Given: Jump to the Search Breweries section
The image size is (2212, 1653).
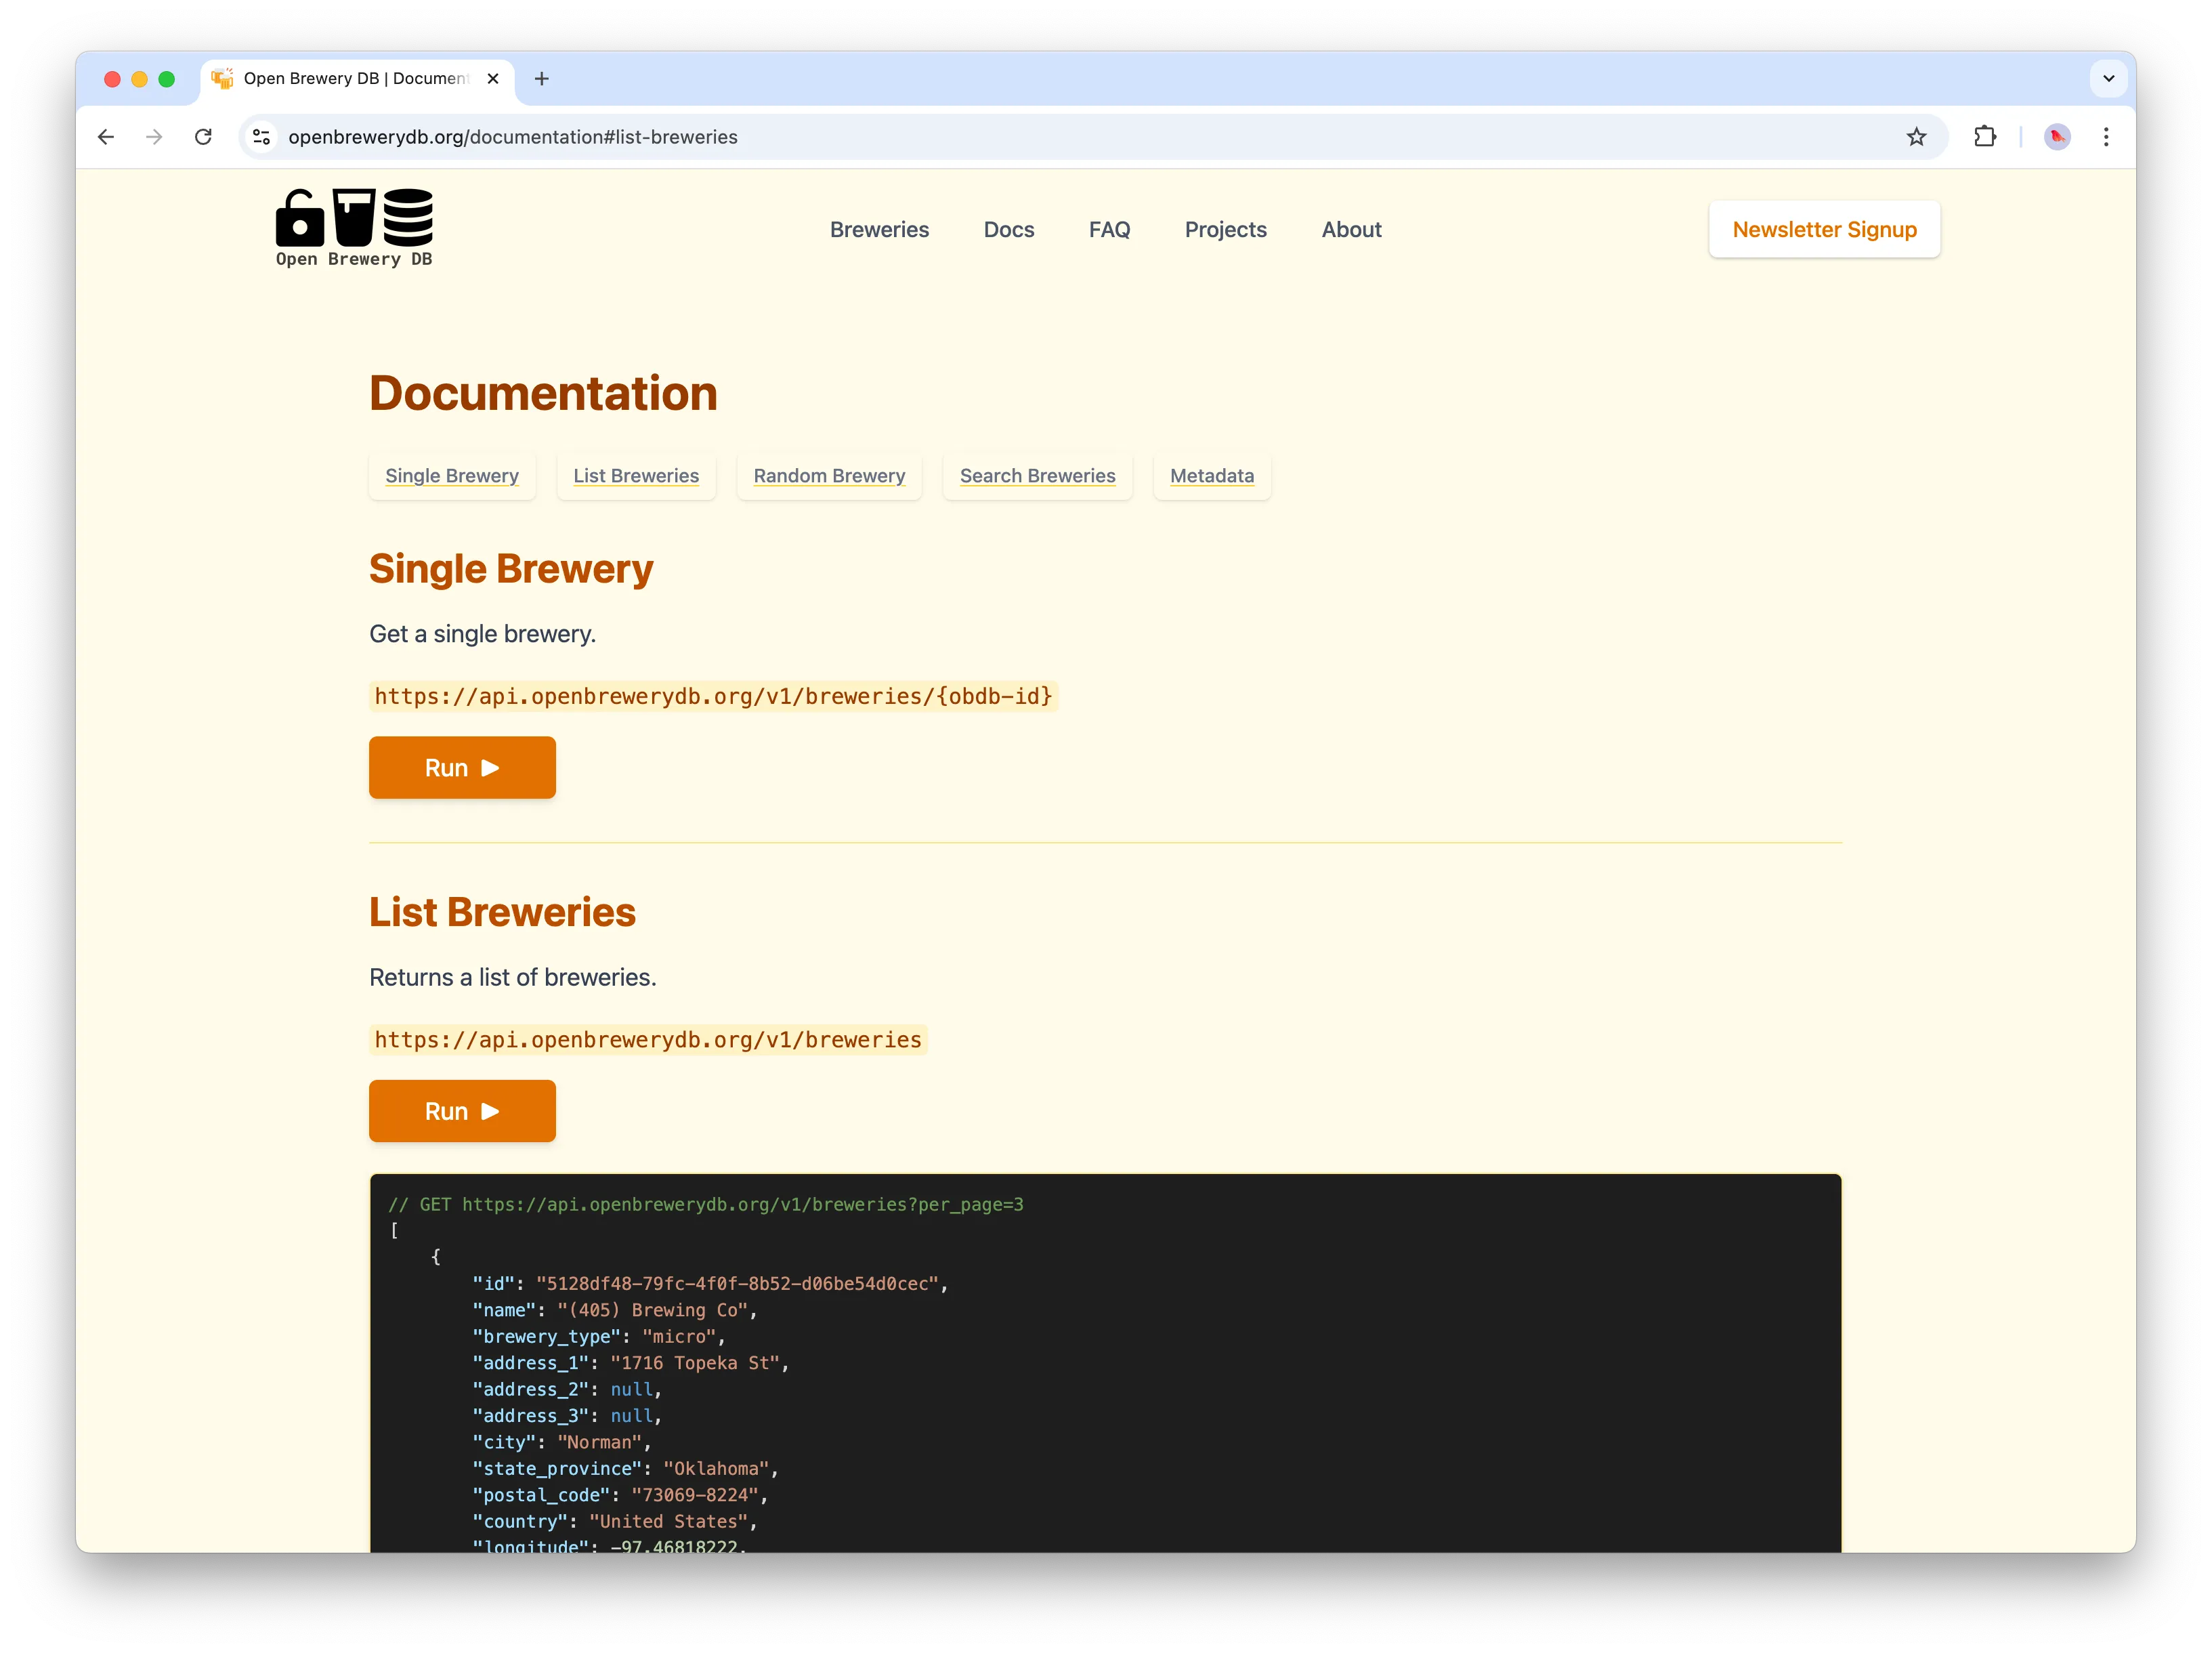Looking at the screenshot, I should [x=1037, y=476].
